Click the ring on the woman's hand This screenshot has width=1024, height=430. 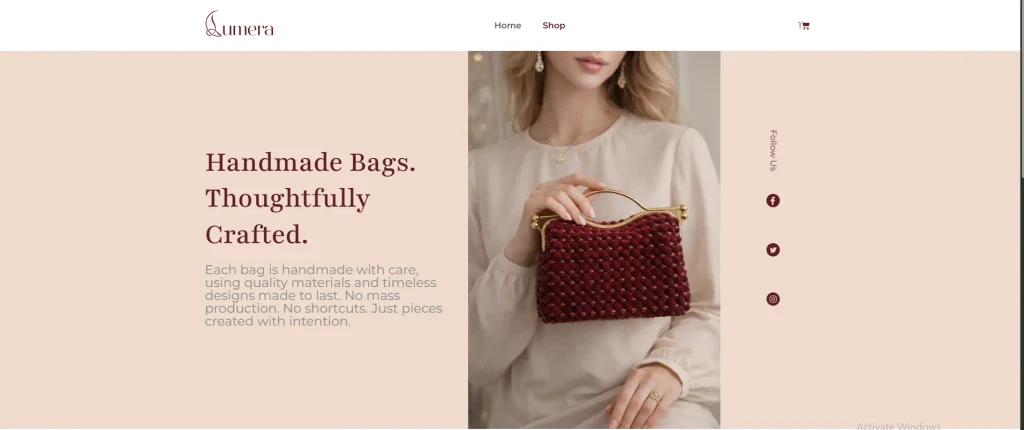coord(656,396)
